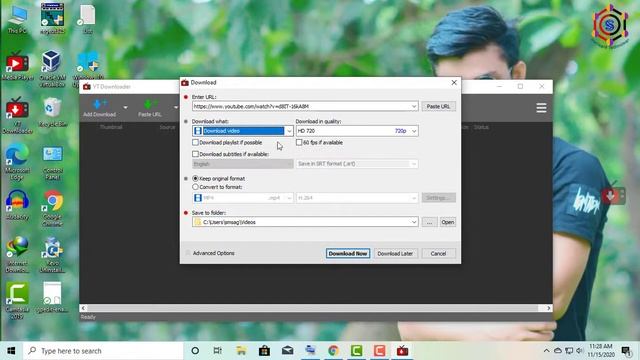The image size is (640, 360).
Task: Switch to green Camtasia taskbar icon
Action: pos(356,351)
